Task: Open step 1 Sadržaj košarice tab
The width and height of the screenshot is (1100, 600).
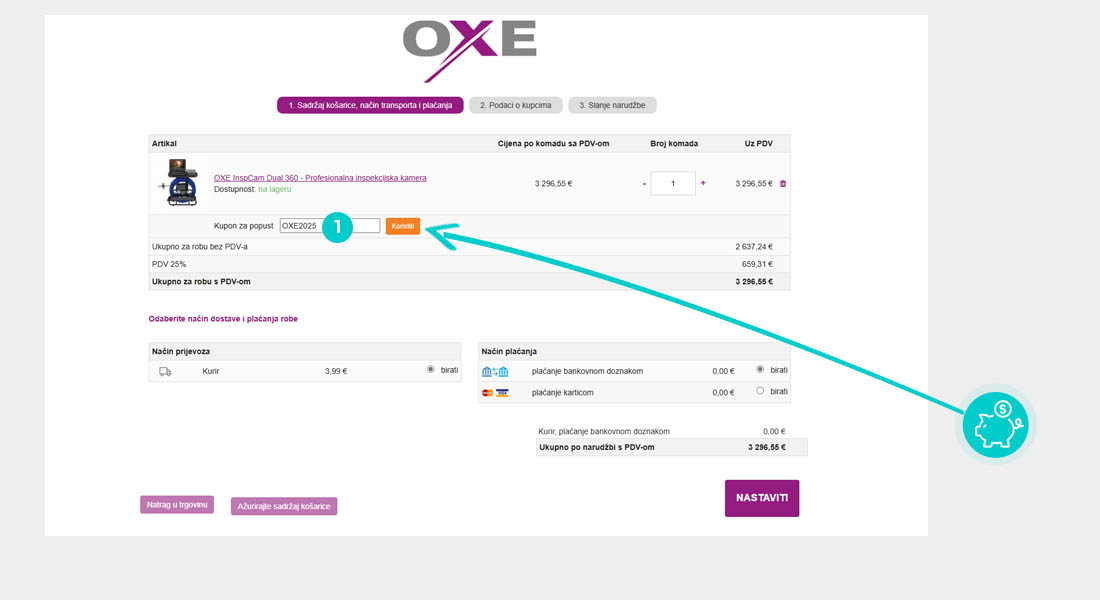Action: [x=370, y=105]
